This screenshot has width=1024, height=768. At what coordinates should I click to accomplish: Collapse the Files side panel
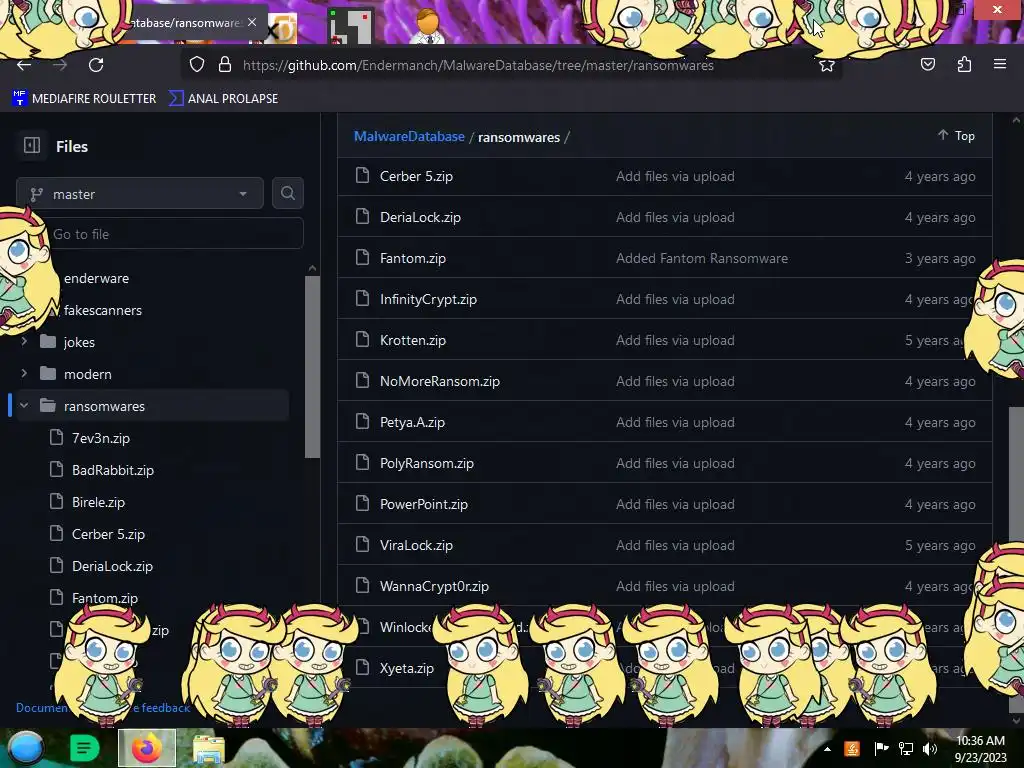coord(32,146)
